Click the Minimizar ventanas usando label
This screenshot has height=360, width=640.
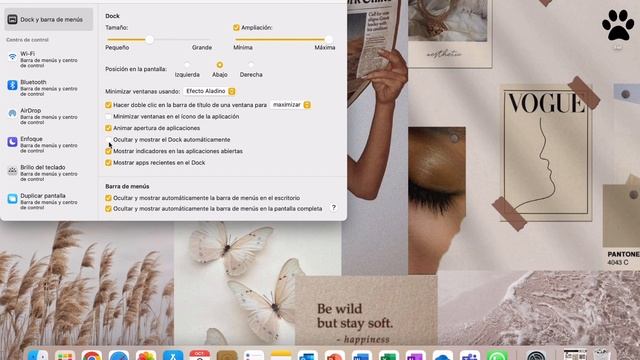(x=142, y=91)
